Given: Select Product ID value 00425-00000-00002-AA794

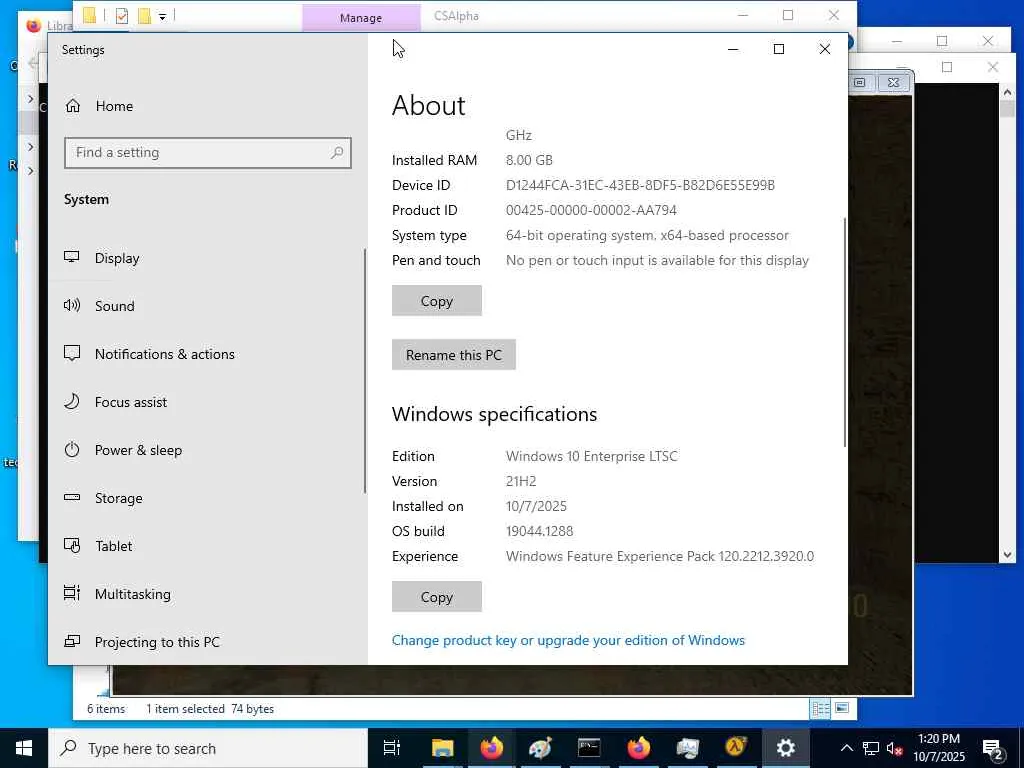Looking at the screenshot, I should pyautogui.click(x=591, y=210).
